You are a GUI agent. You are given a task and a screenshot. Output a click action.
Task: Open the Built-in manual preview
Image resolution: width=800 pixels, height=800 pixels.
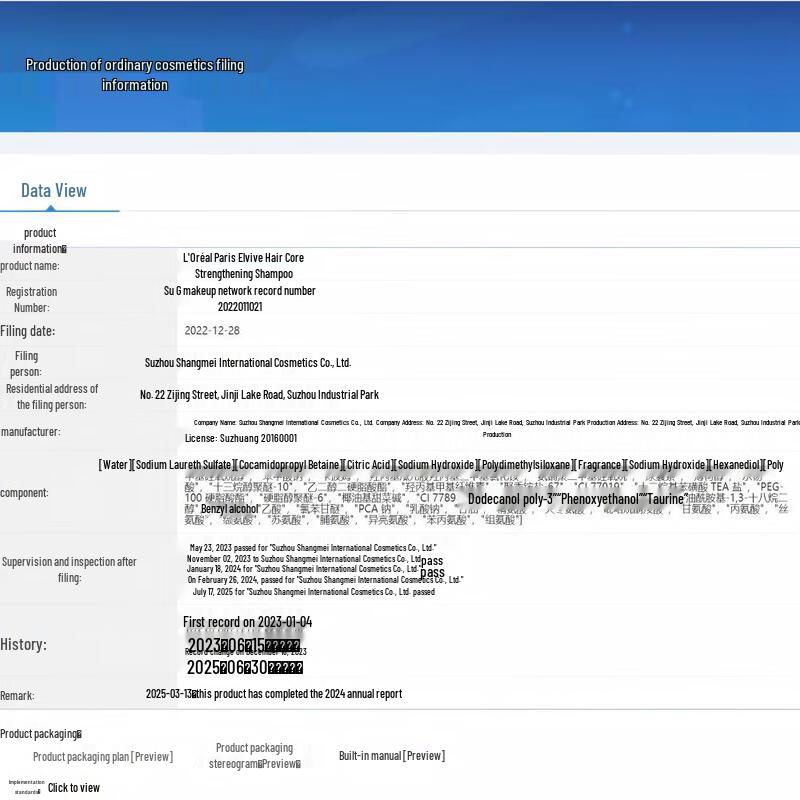(x=391, y=756)
